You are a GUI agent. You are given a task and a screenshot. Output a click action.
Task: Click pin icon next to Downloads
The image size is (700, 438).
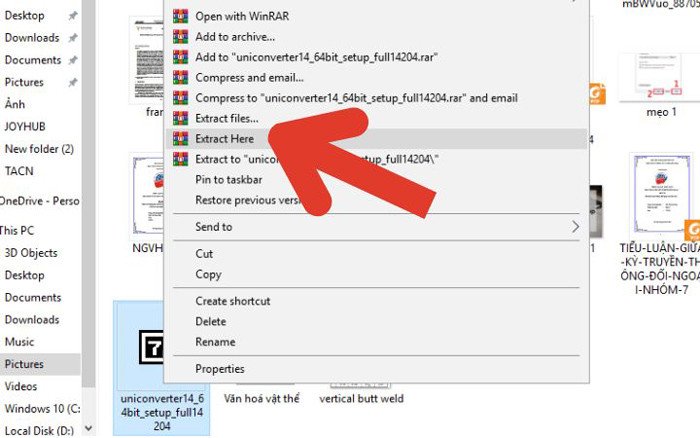tap(72, 38)
